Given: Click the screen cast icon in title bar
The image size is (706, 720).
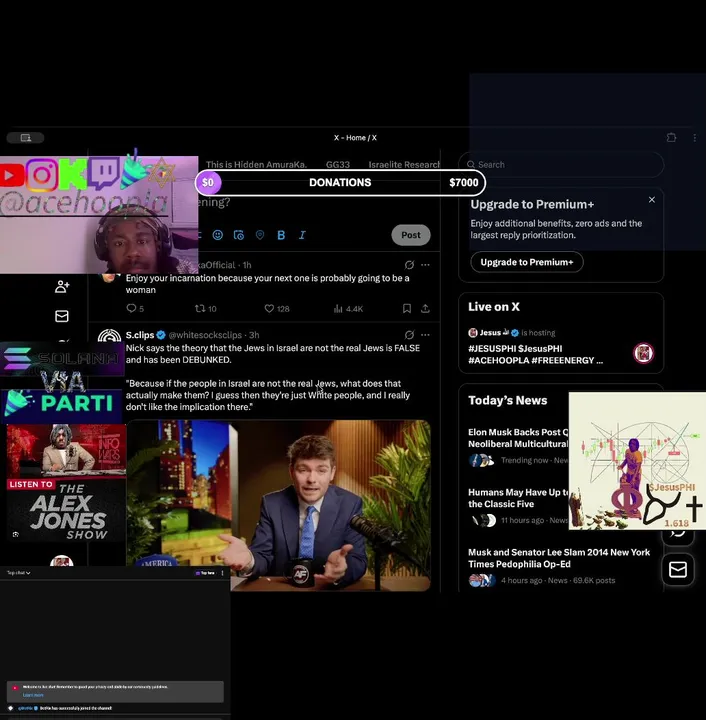Looking at the screenshot, I should coord(26,138).
